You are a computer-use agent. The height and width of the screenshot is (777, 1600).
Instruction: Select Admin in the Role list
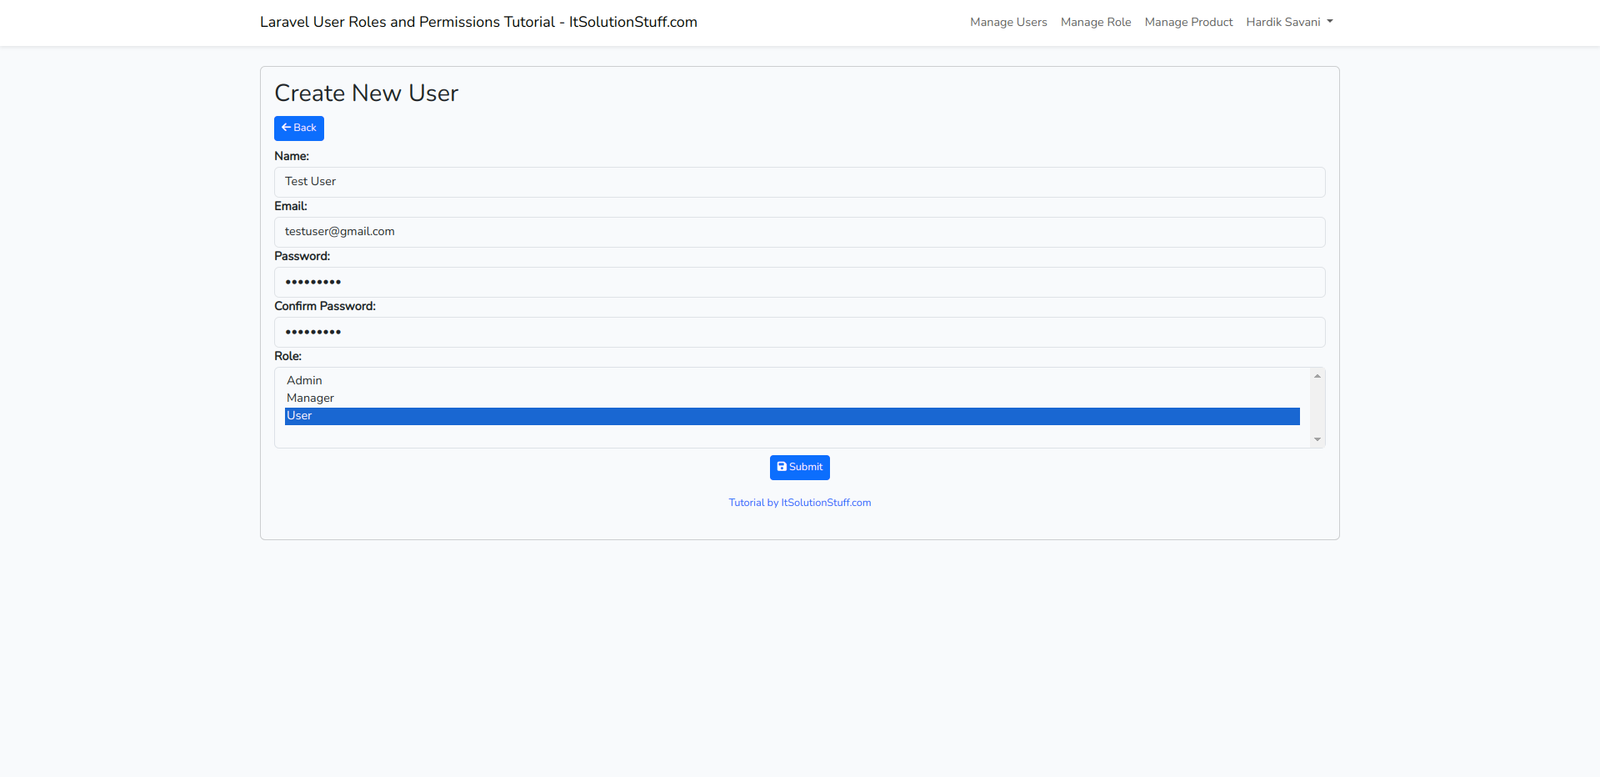pos(304,381)
